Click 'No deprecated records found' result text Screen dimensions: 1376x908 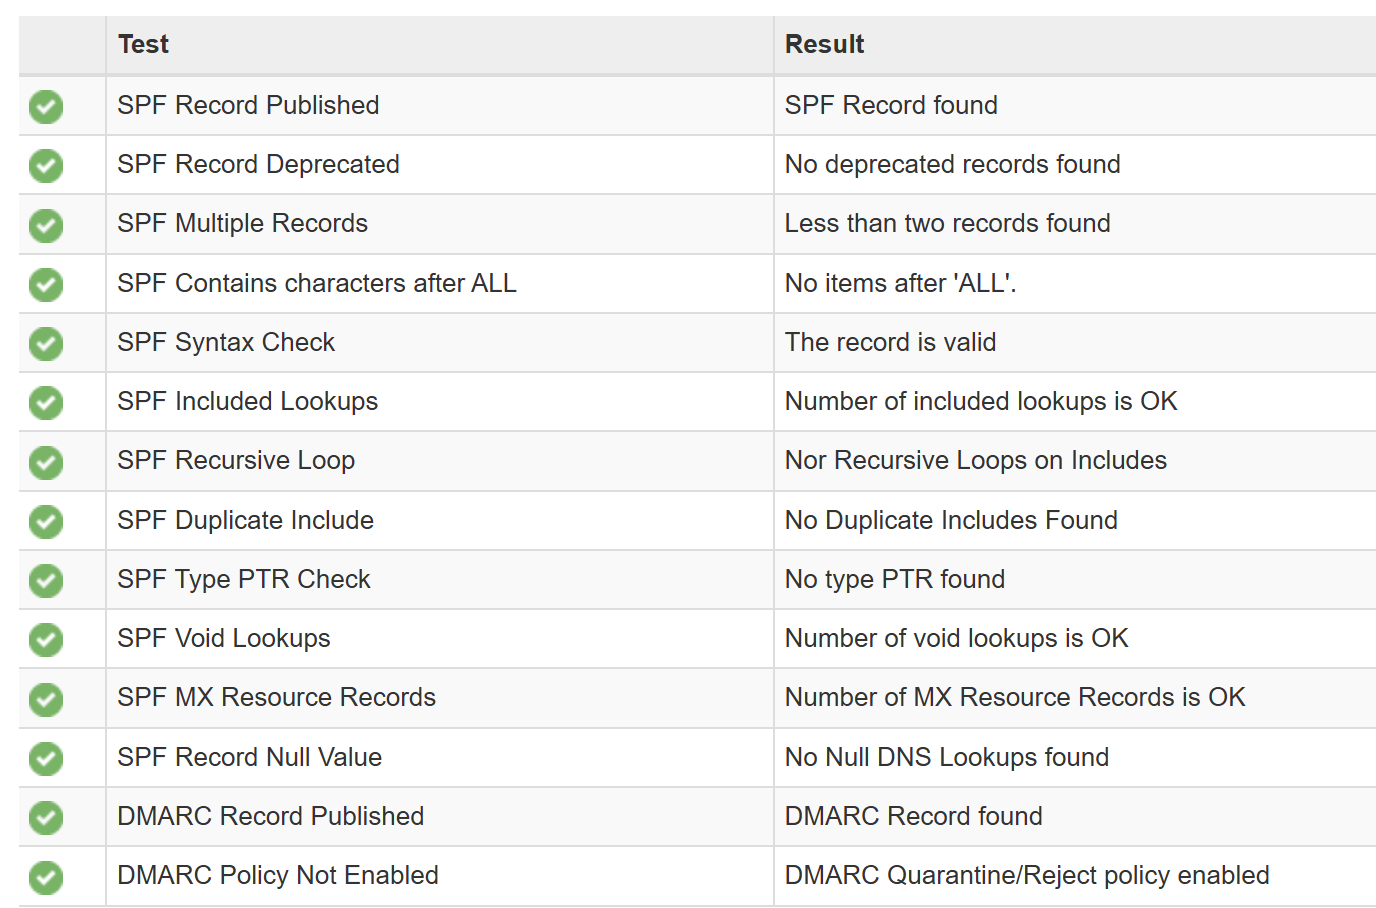point(952,164)
